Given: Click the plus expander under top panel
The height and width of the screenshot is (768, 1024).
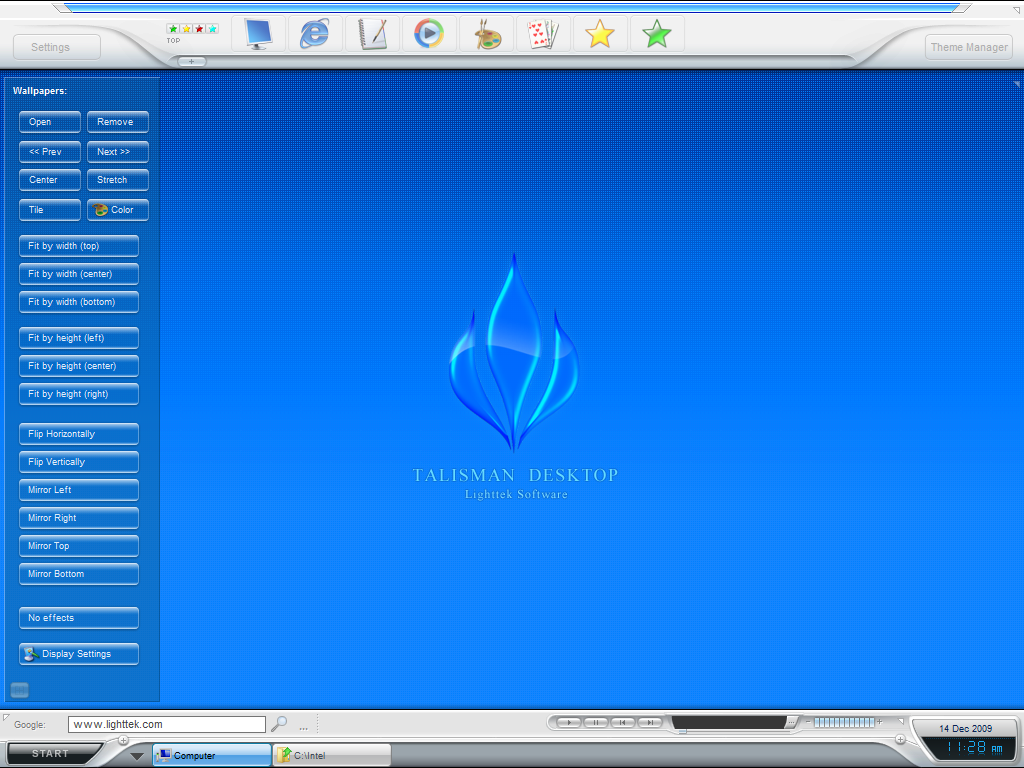Looking at the screenshot, I should [192, 62].
